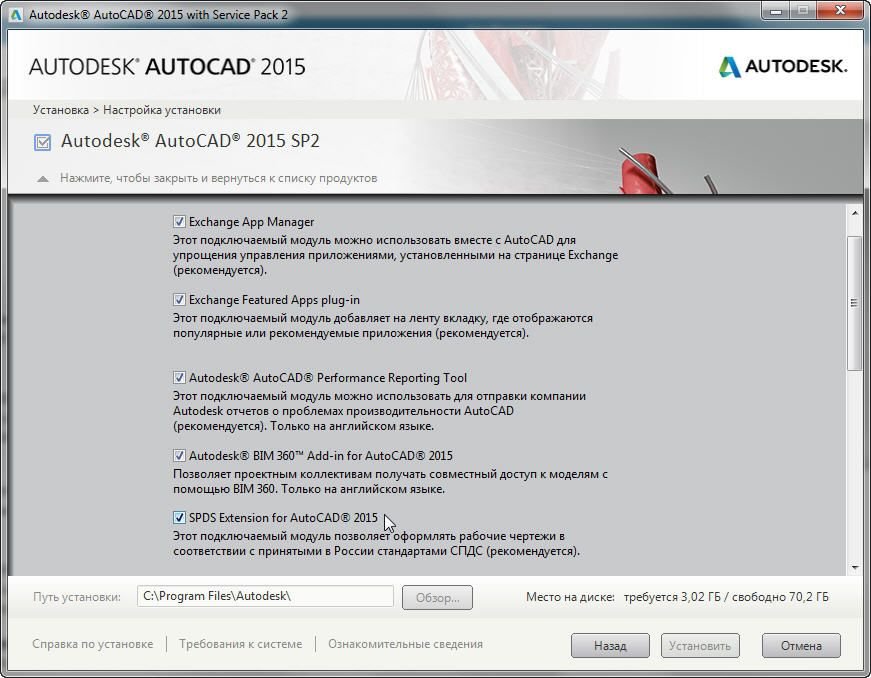Cancel setup with the Отмена button

click(x=800, y=646)
